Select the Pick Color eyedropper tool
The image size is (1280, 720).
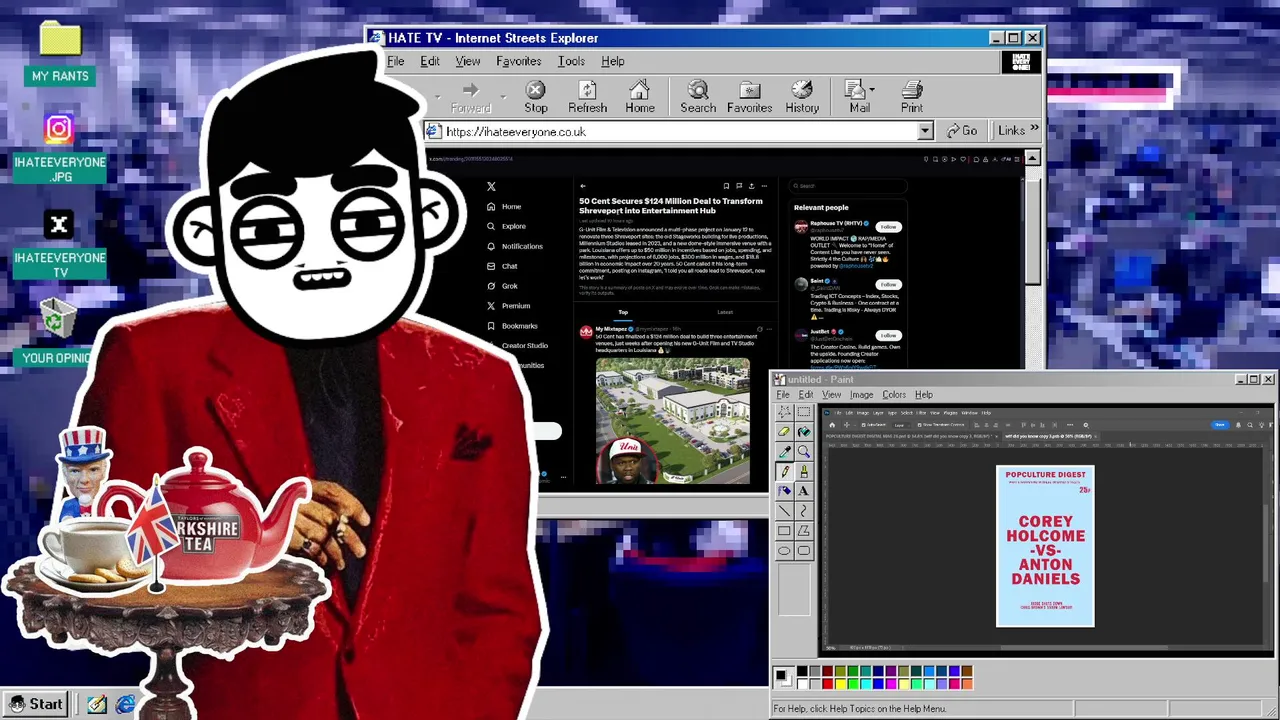click(784, 452)
